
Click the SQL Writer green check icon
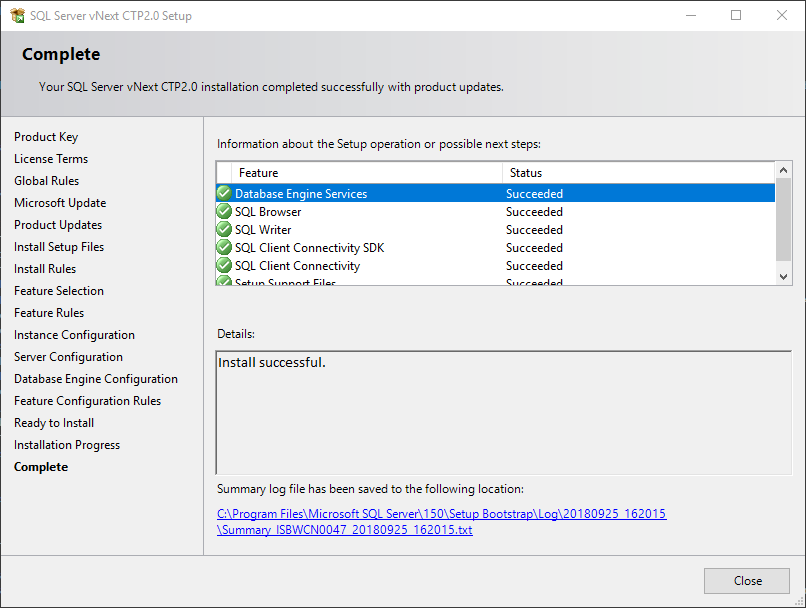coord(223,229)
